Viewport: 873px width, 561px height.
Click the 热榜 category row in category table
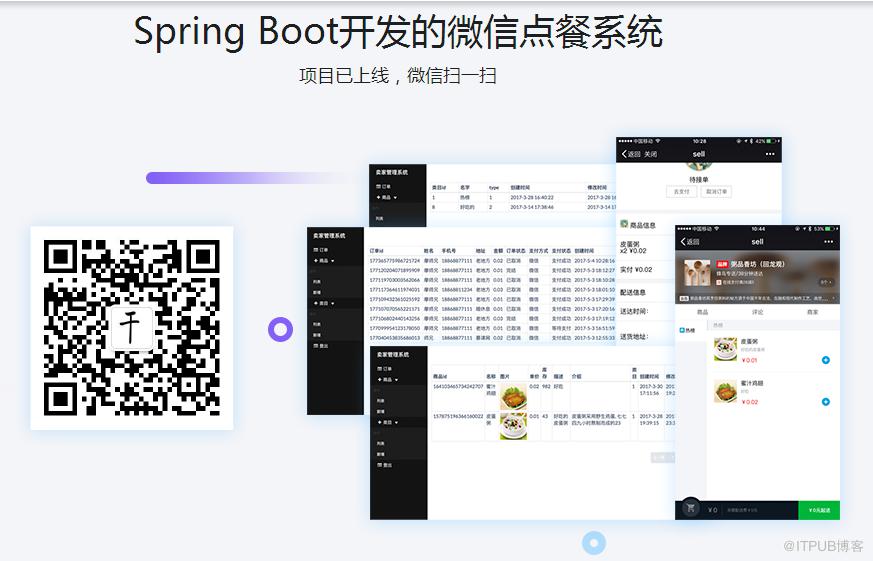tap(523, 198)
